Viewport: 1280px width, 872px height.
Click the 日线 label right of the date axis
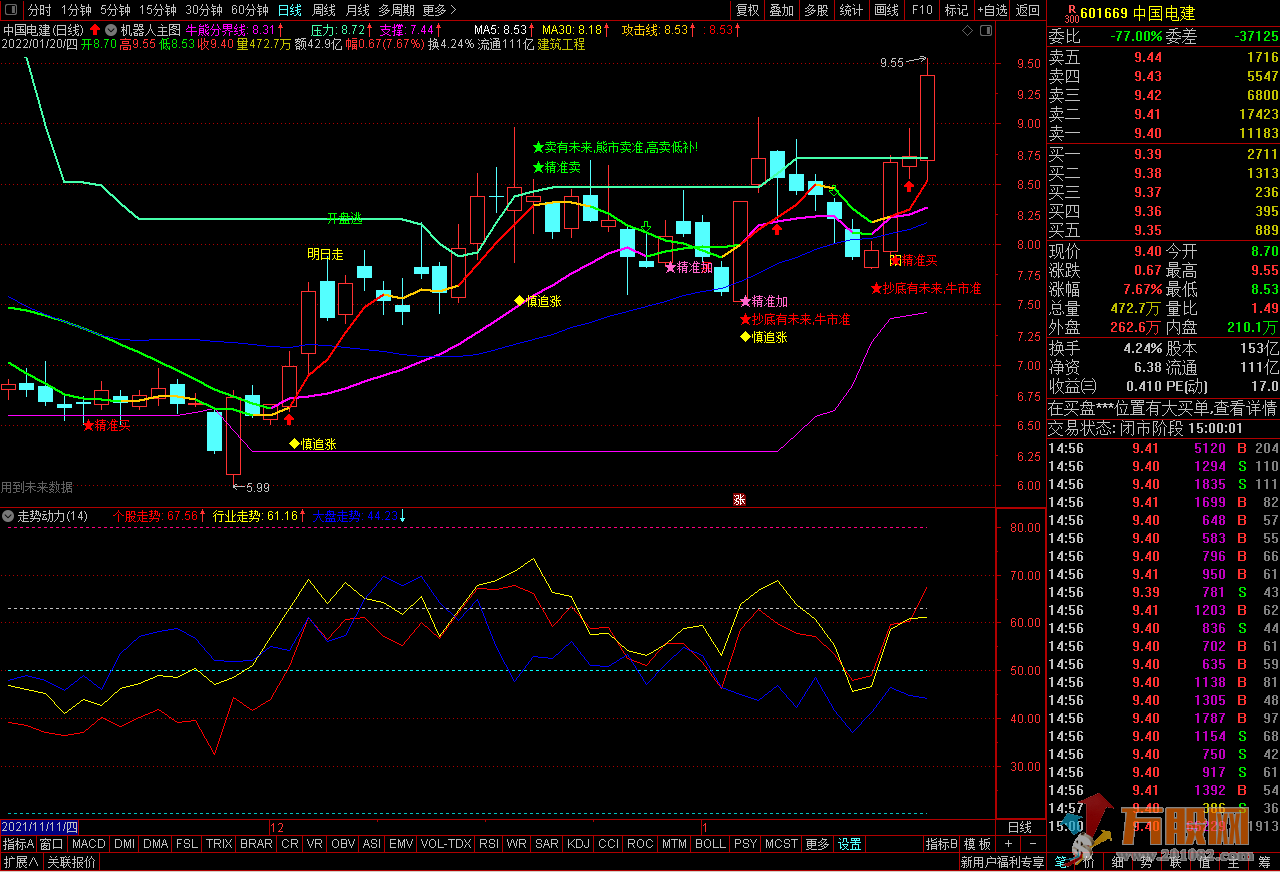(x=1019, y=827)
